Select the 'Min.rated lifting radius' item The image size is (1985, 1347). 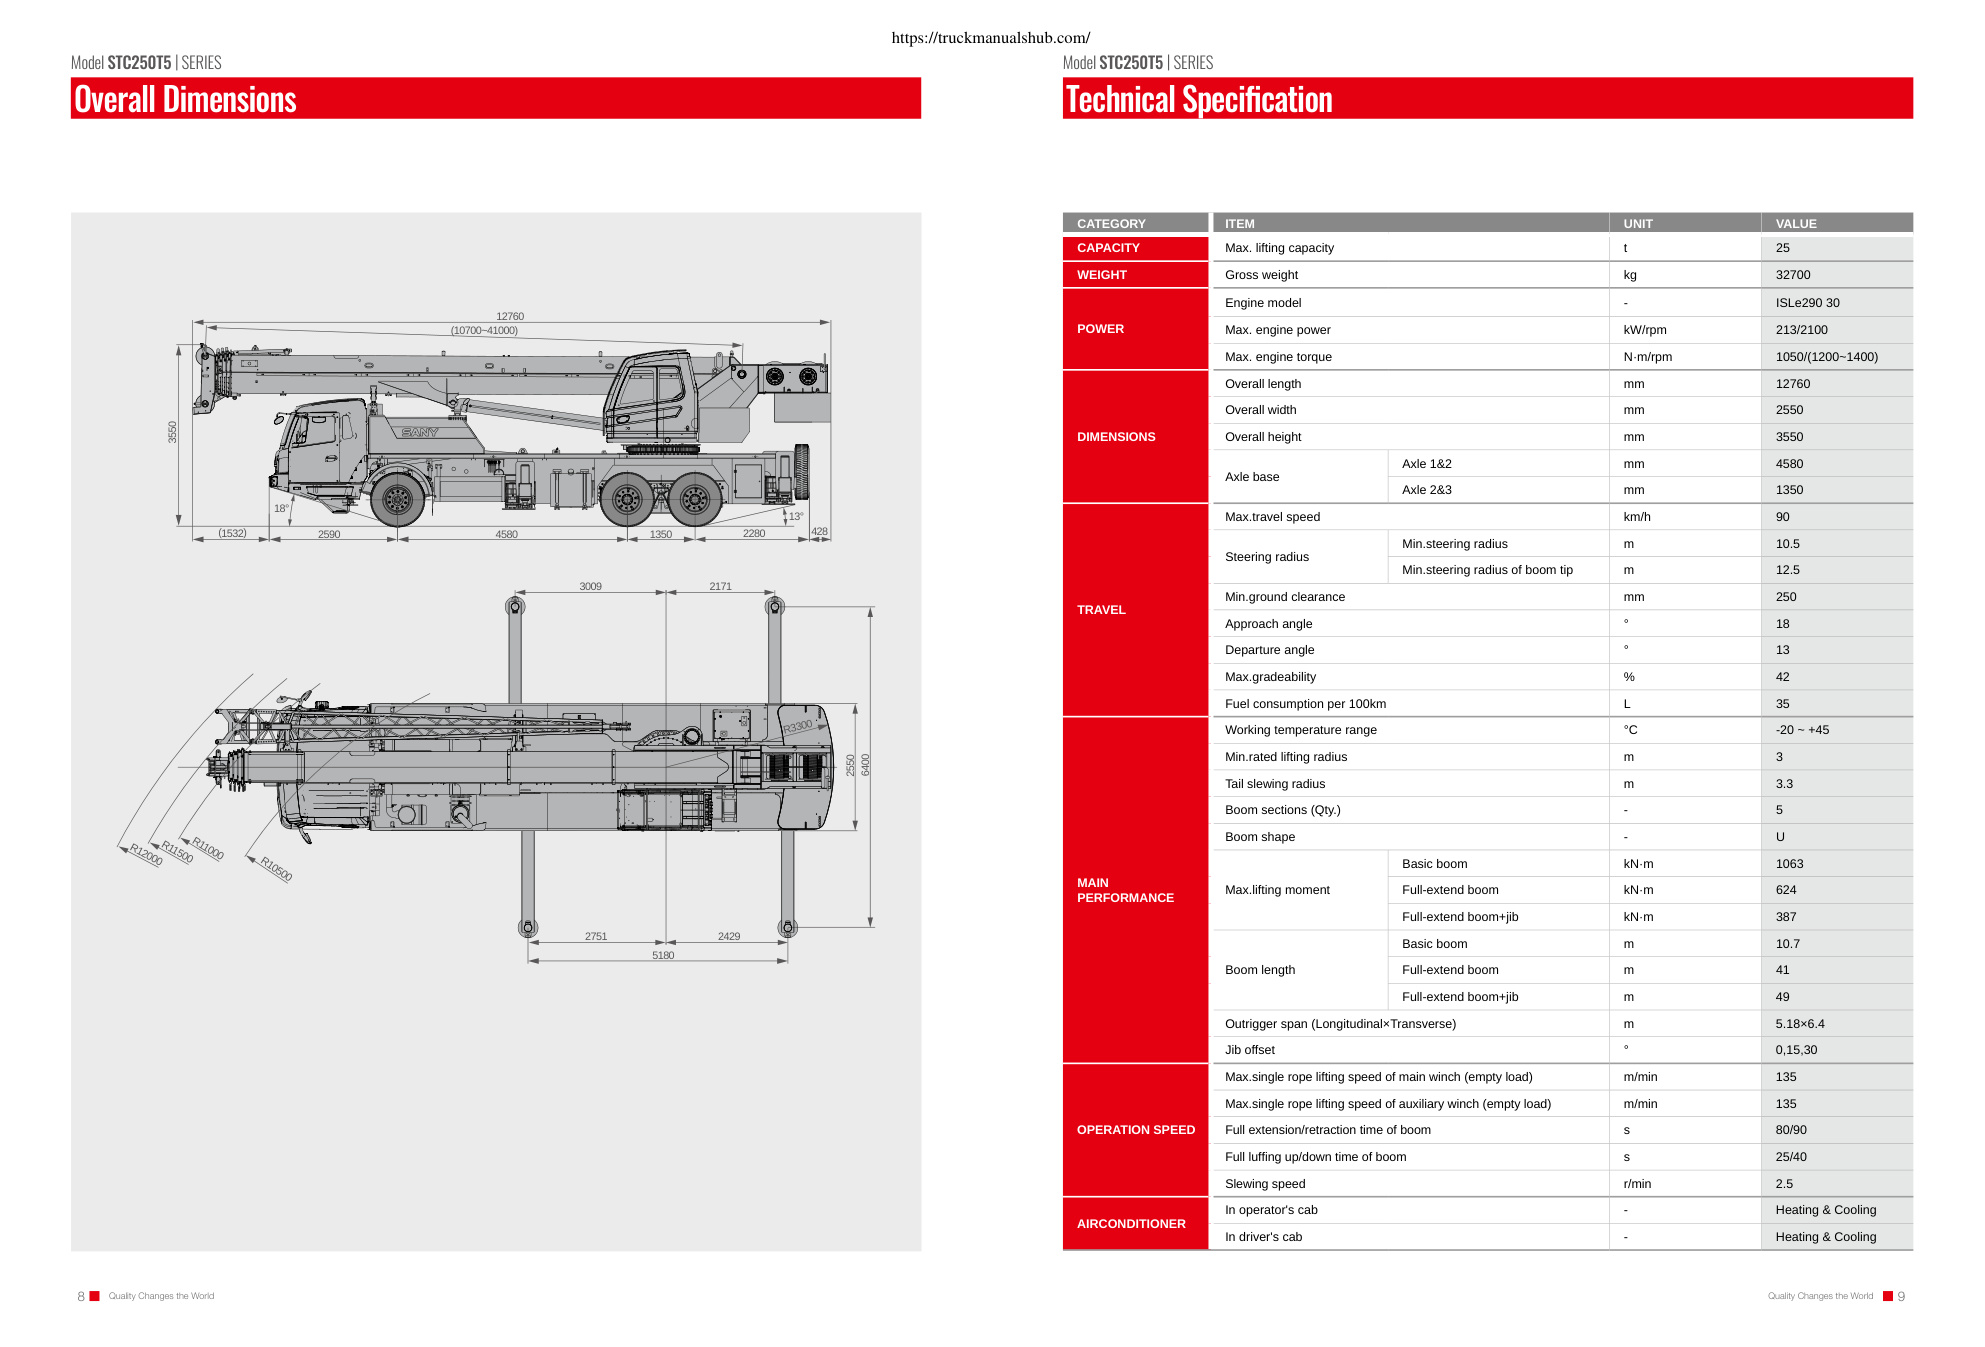1286,757
